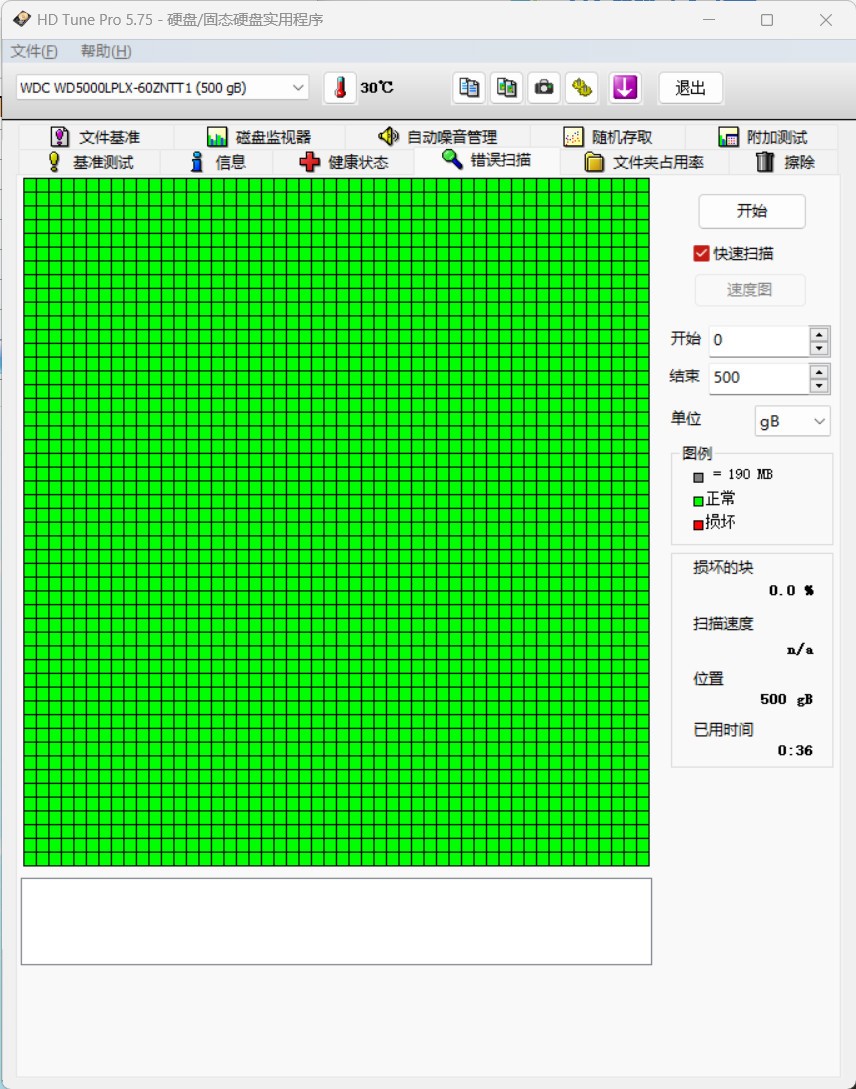This screenshot has width=856, height=1089.
Task: Open the 帮助(H) menu
Action: click(x=106, y=51)
